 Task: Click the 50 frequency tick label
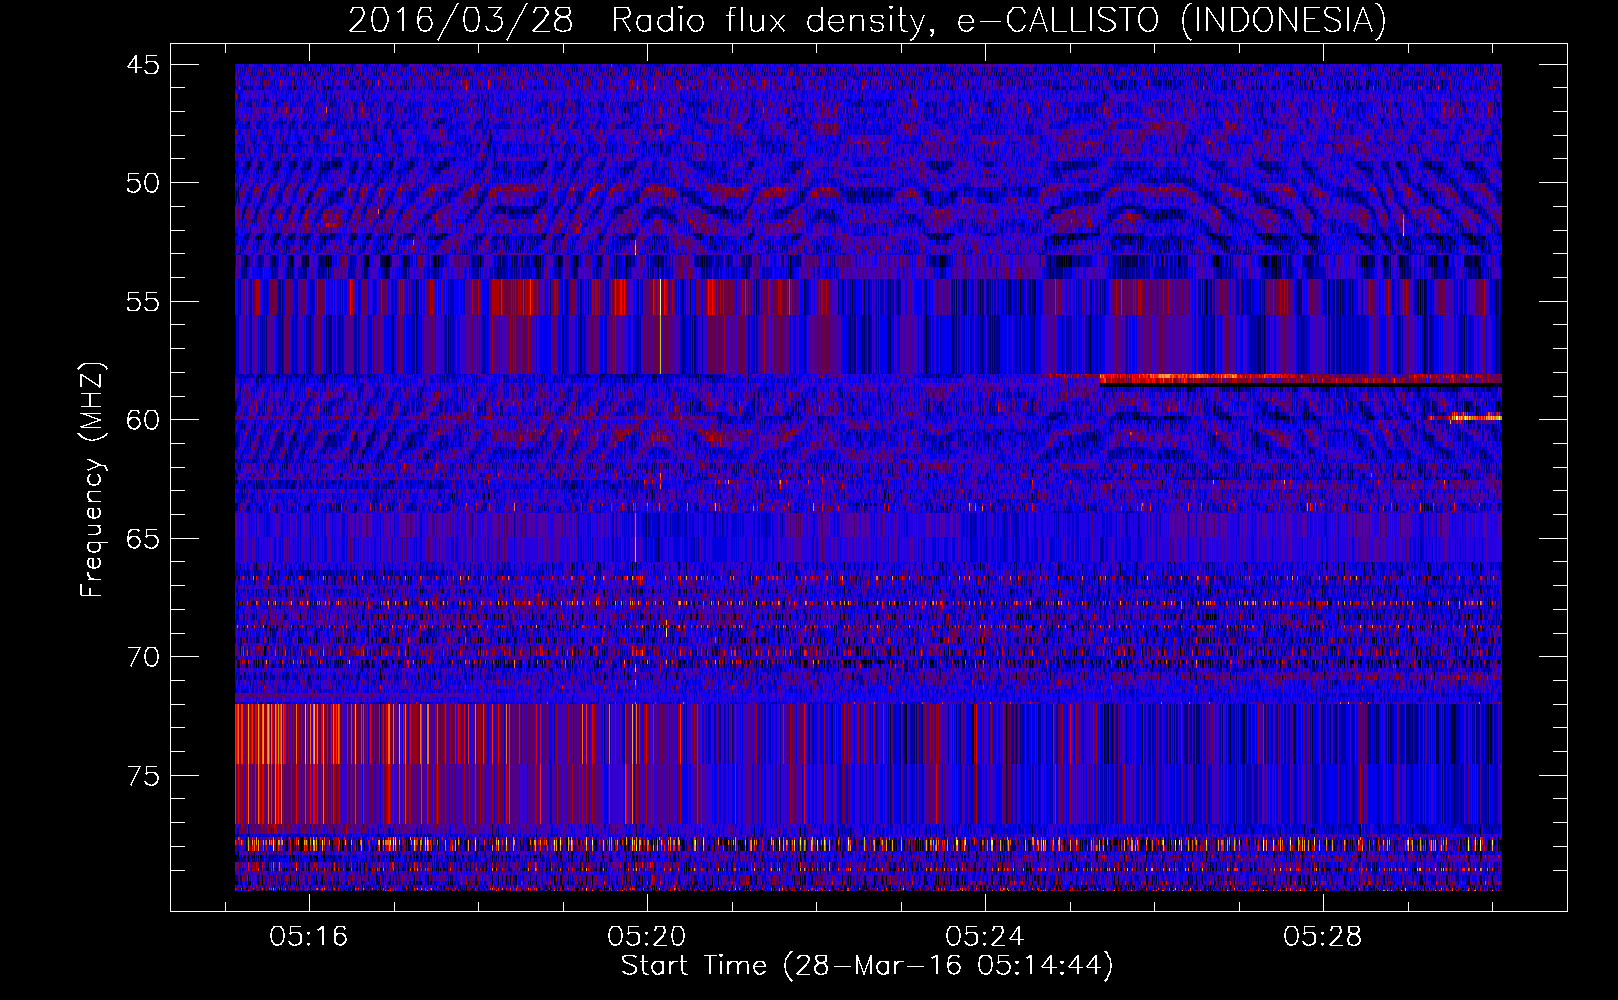point(142,183)
